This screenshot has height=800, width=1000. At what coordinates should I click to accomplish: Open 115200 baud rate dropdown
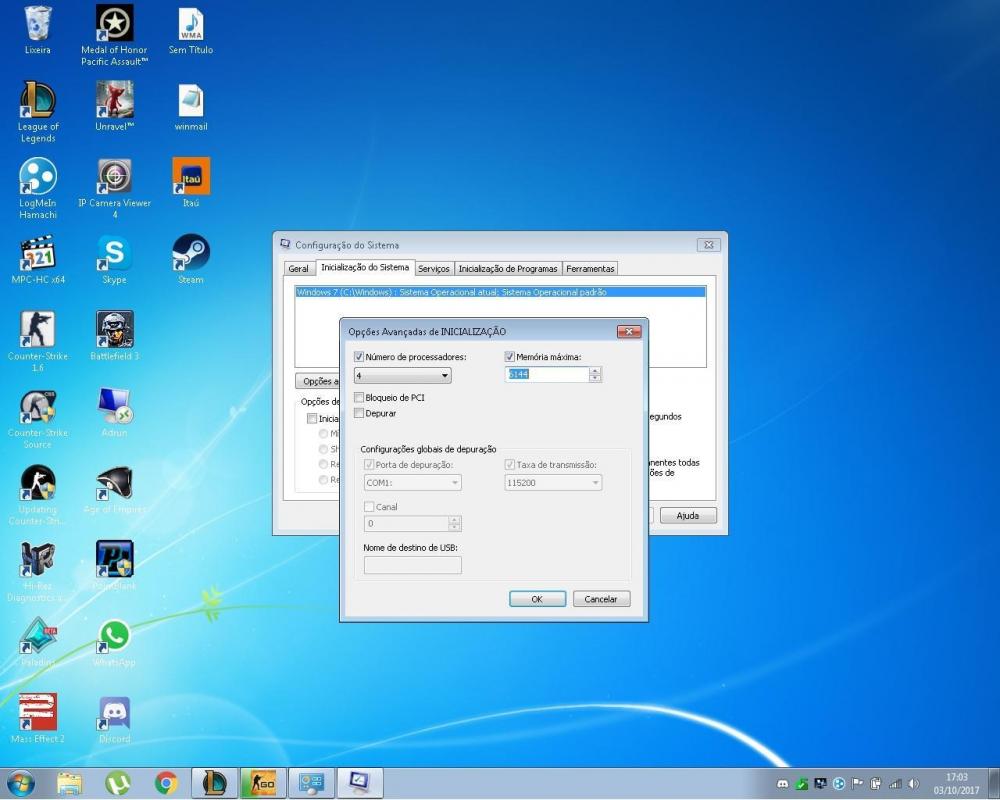[553, 483]
